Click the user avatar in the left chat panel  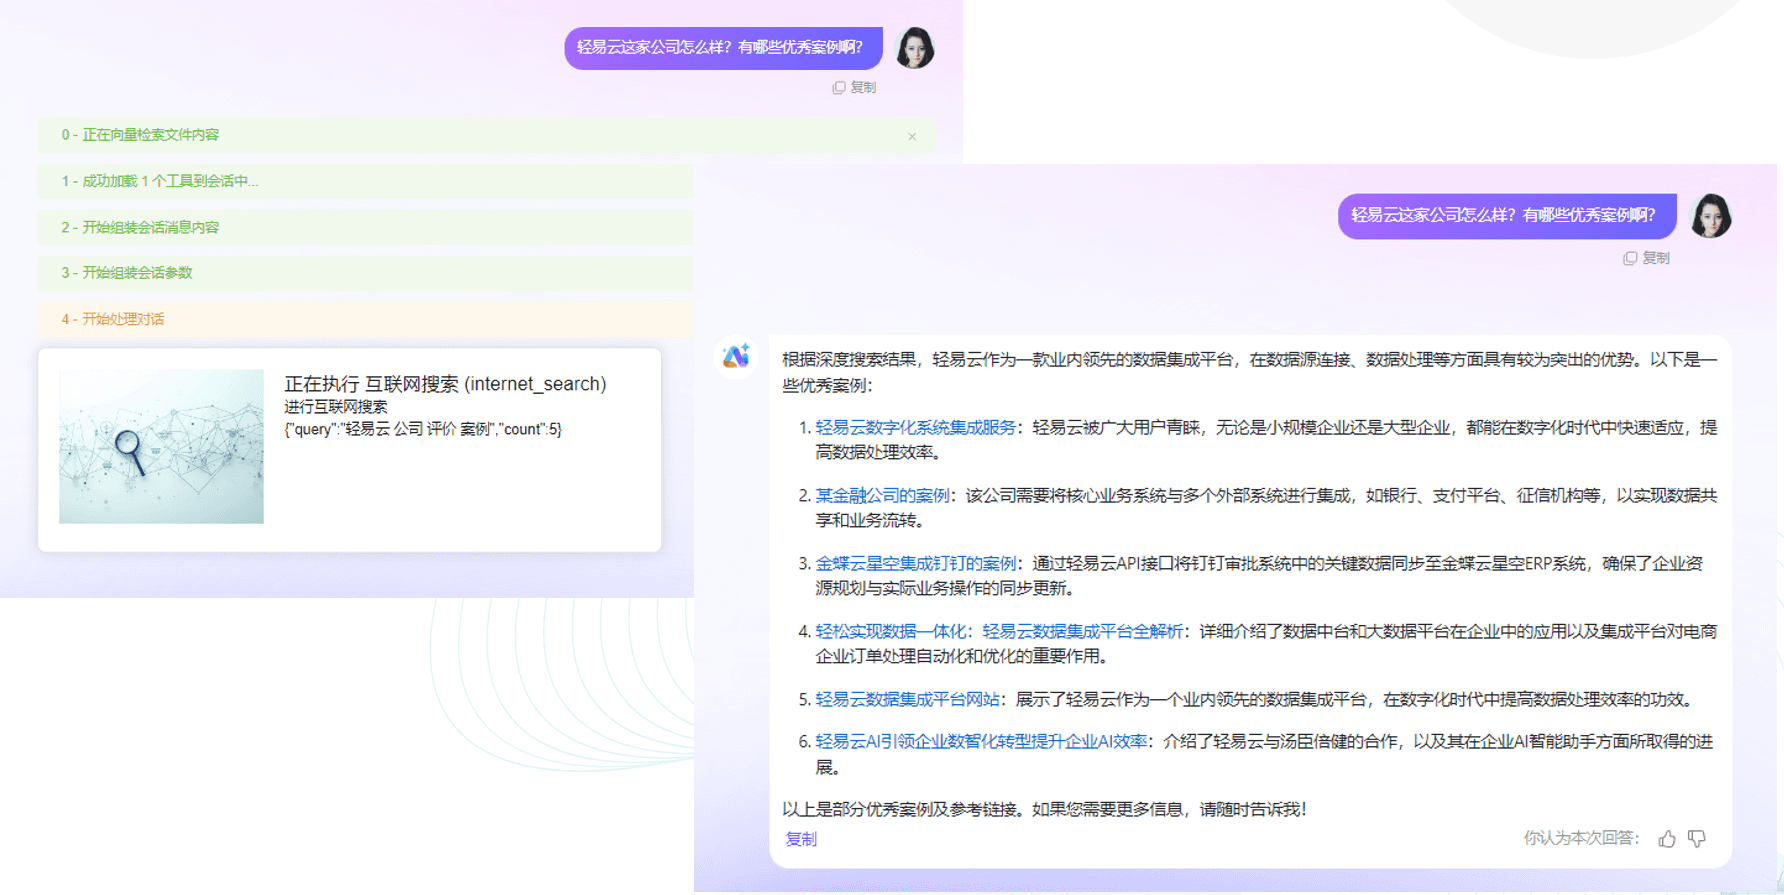coord(914,48)
